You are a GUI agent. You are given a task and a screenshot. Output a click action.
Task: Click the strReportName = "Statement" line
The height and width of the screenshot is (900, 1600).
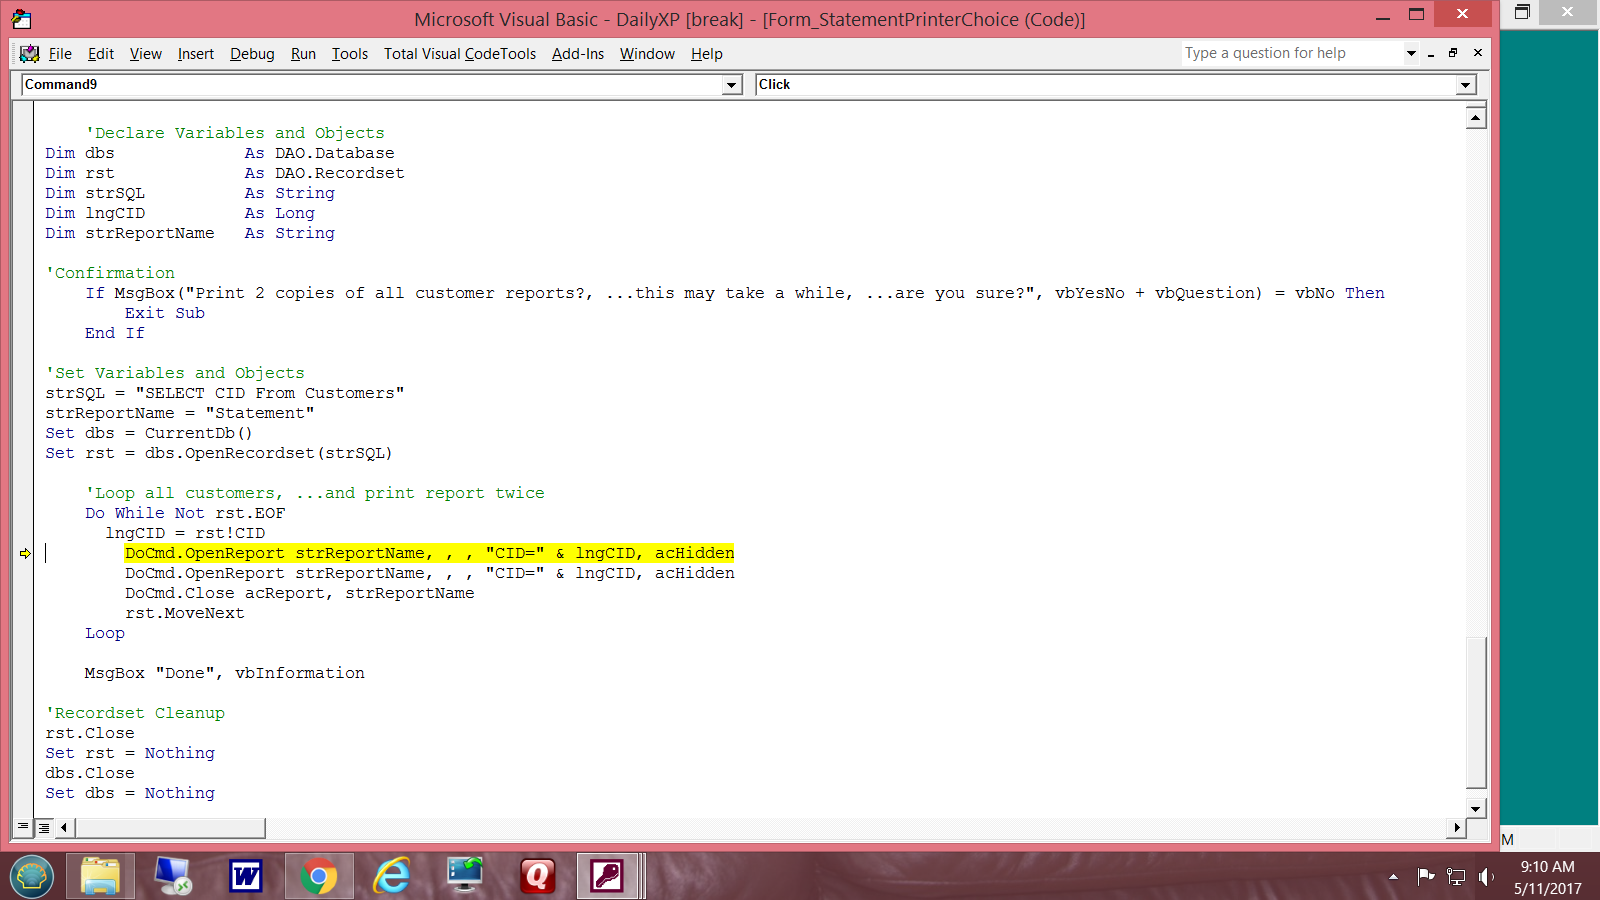click(180, 413)
